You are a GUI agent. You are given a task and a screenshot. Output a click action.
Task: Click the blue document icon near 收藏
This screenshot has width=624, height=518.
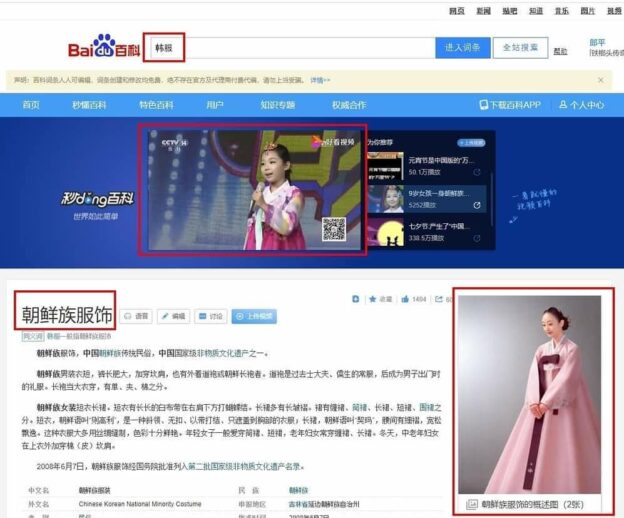click(356, 299)
